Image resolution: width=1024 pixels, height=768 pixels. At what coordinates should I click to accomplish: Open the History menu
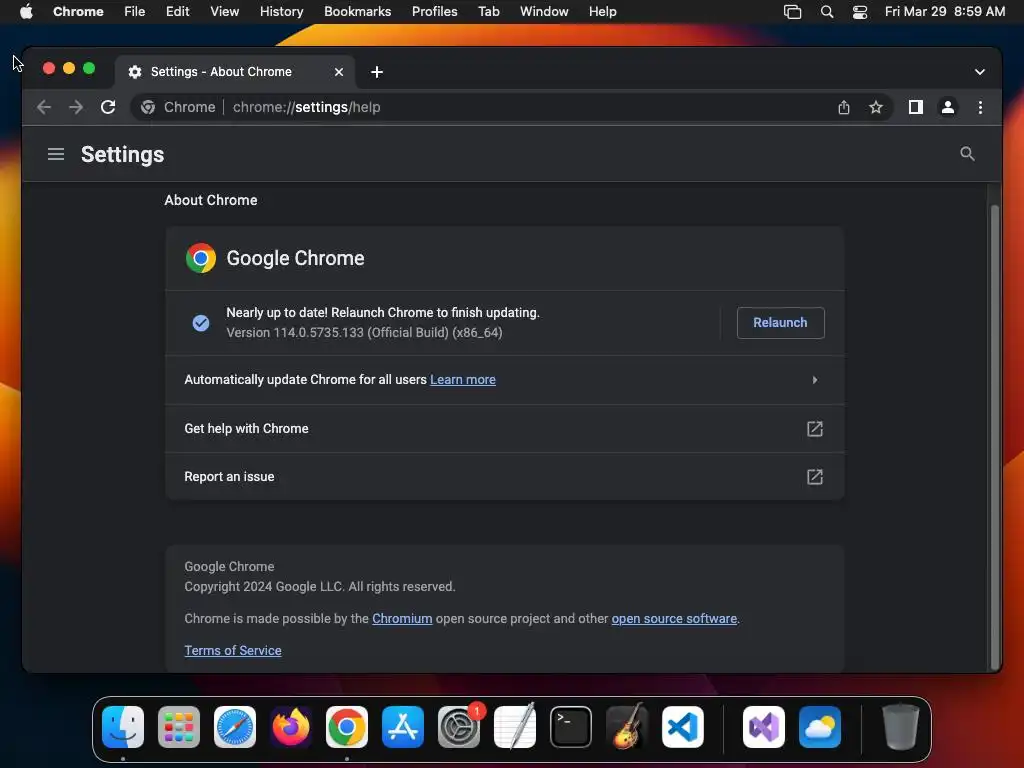point(281,11)
